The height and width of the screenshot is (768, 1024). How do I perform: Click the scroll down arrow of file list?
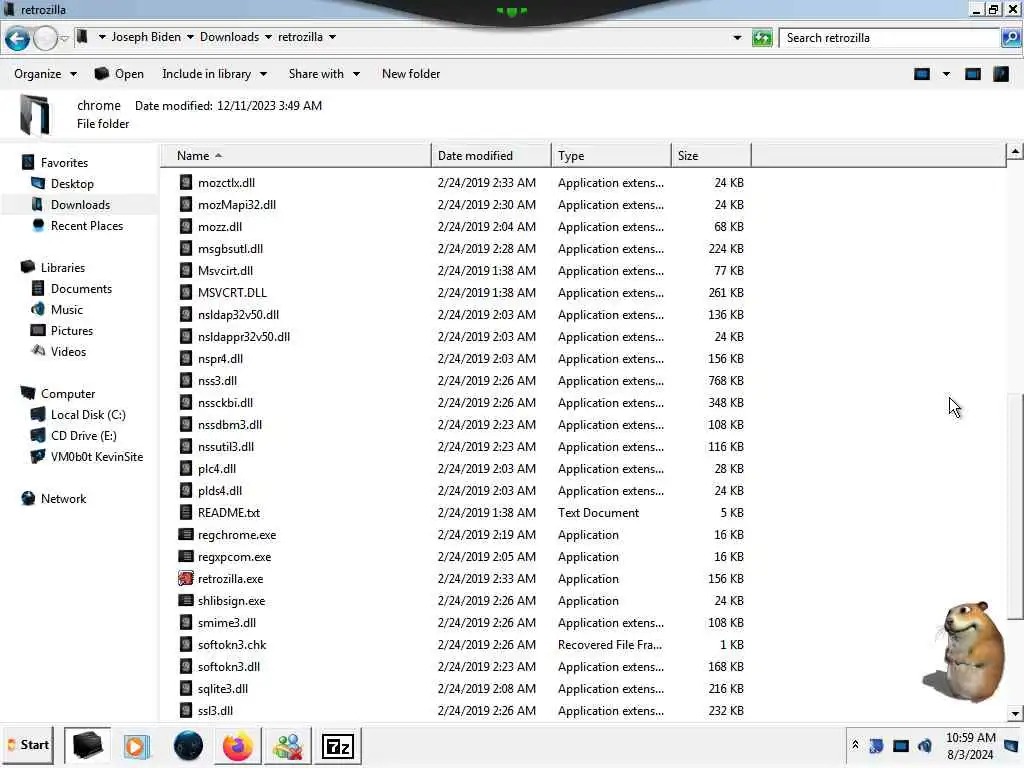click(1014, 713)
